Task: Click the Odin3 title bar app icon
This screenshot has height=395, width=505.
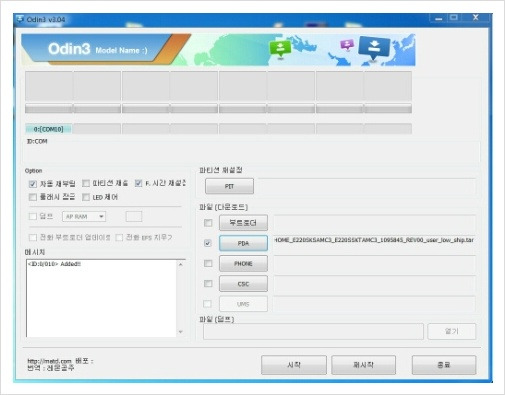Action: click(x=21, y=19)
